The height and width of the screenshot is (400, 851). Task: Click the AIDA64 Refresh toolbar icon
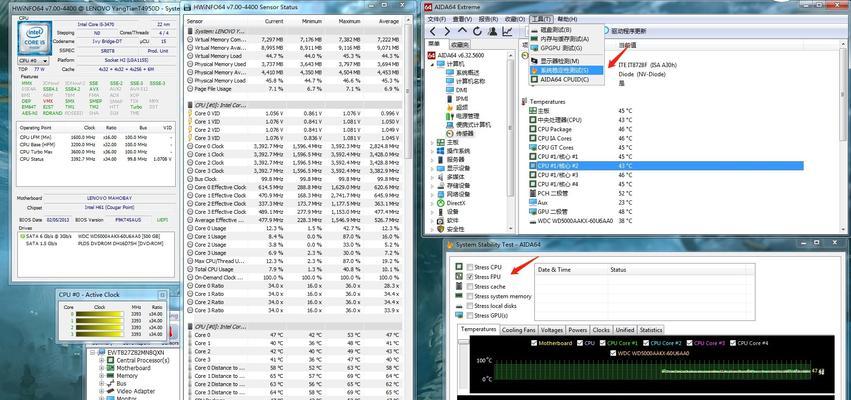[477, 31]
